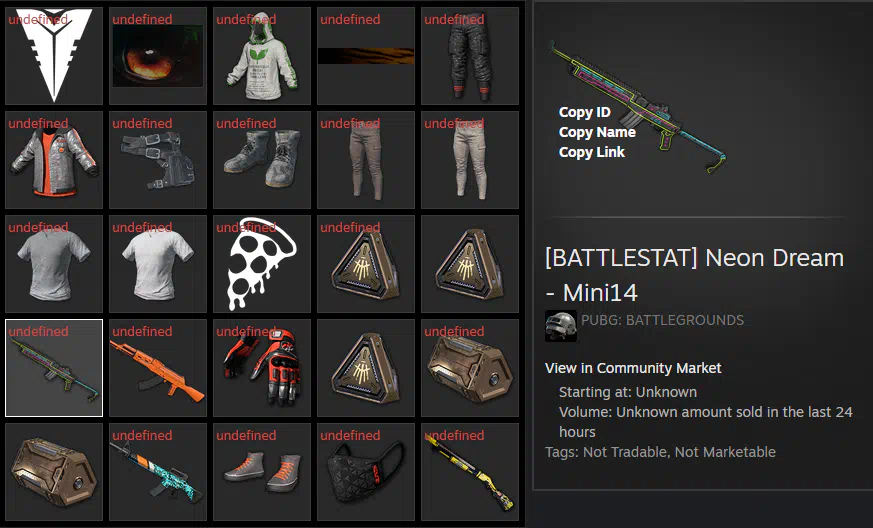Choose the yellow shotgun skin item
The height and width of the screenshot is (528, 873).
pos(470,472)
